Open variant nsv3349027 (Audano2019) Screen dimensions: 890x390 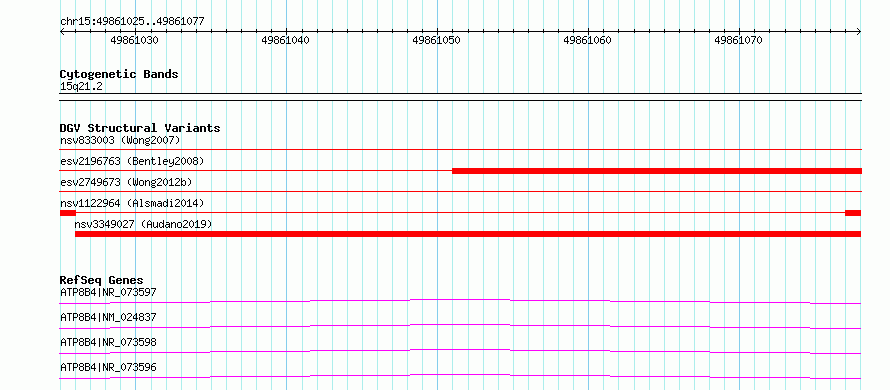(x=143, y=224)
